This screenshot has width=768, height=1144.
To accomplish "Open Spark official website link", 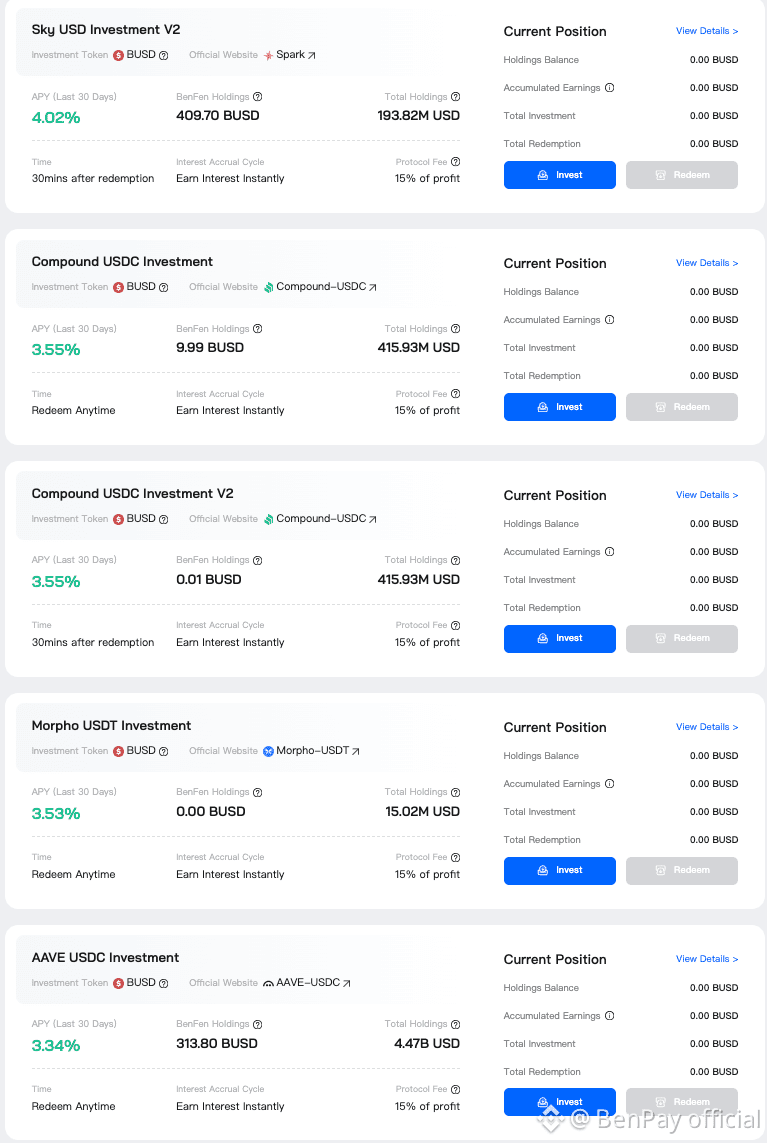I will 295,55.
